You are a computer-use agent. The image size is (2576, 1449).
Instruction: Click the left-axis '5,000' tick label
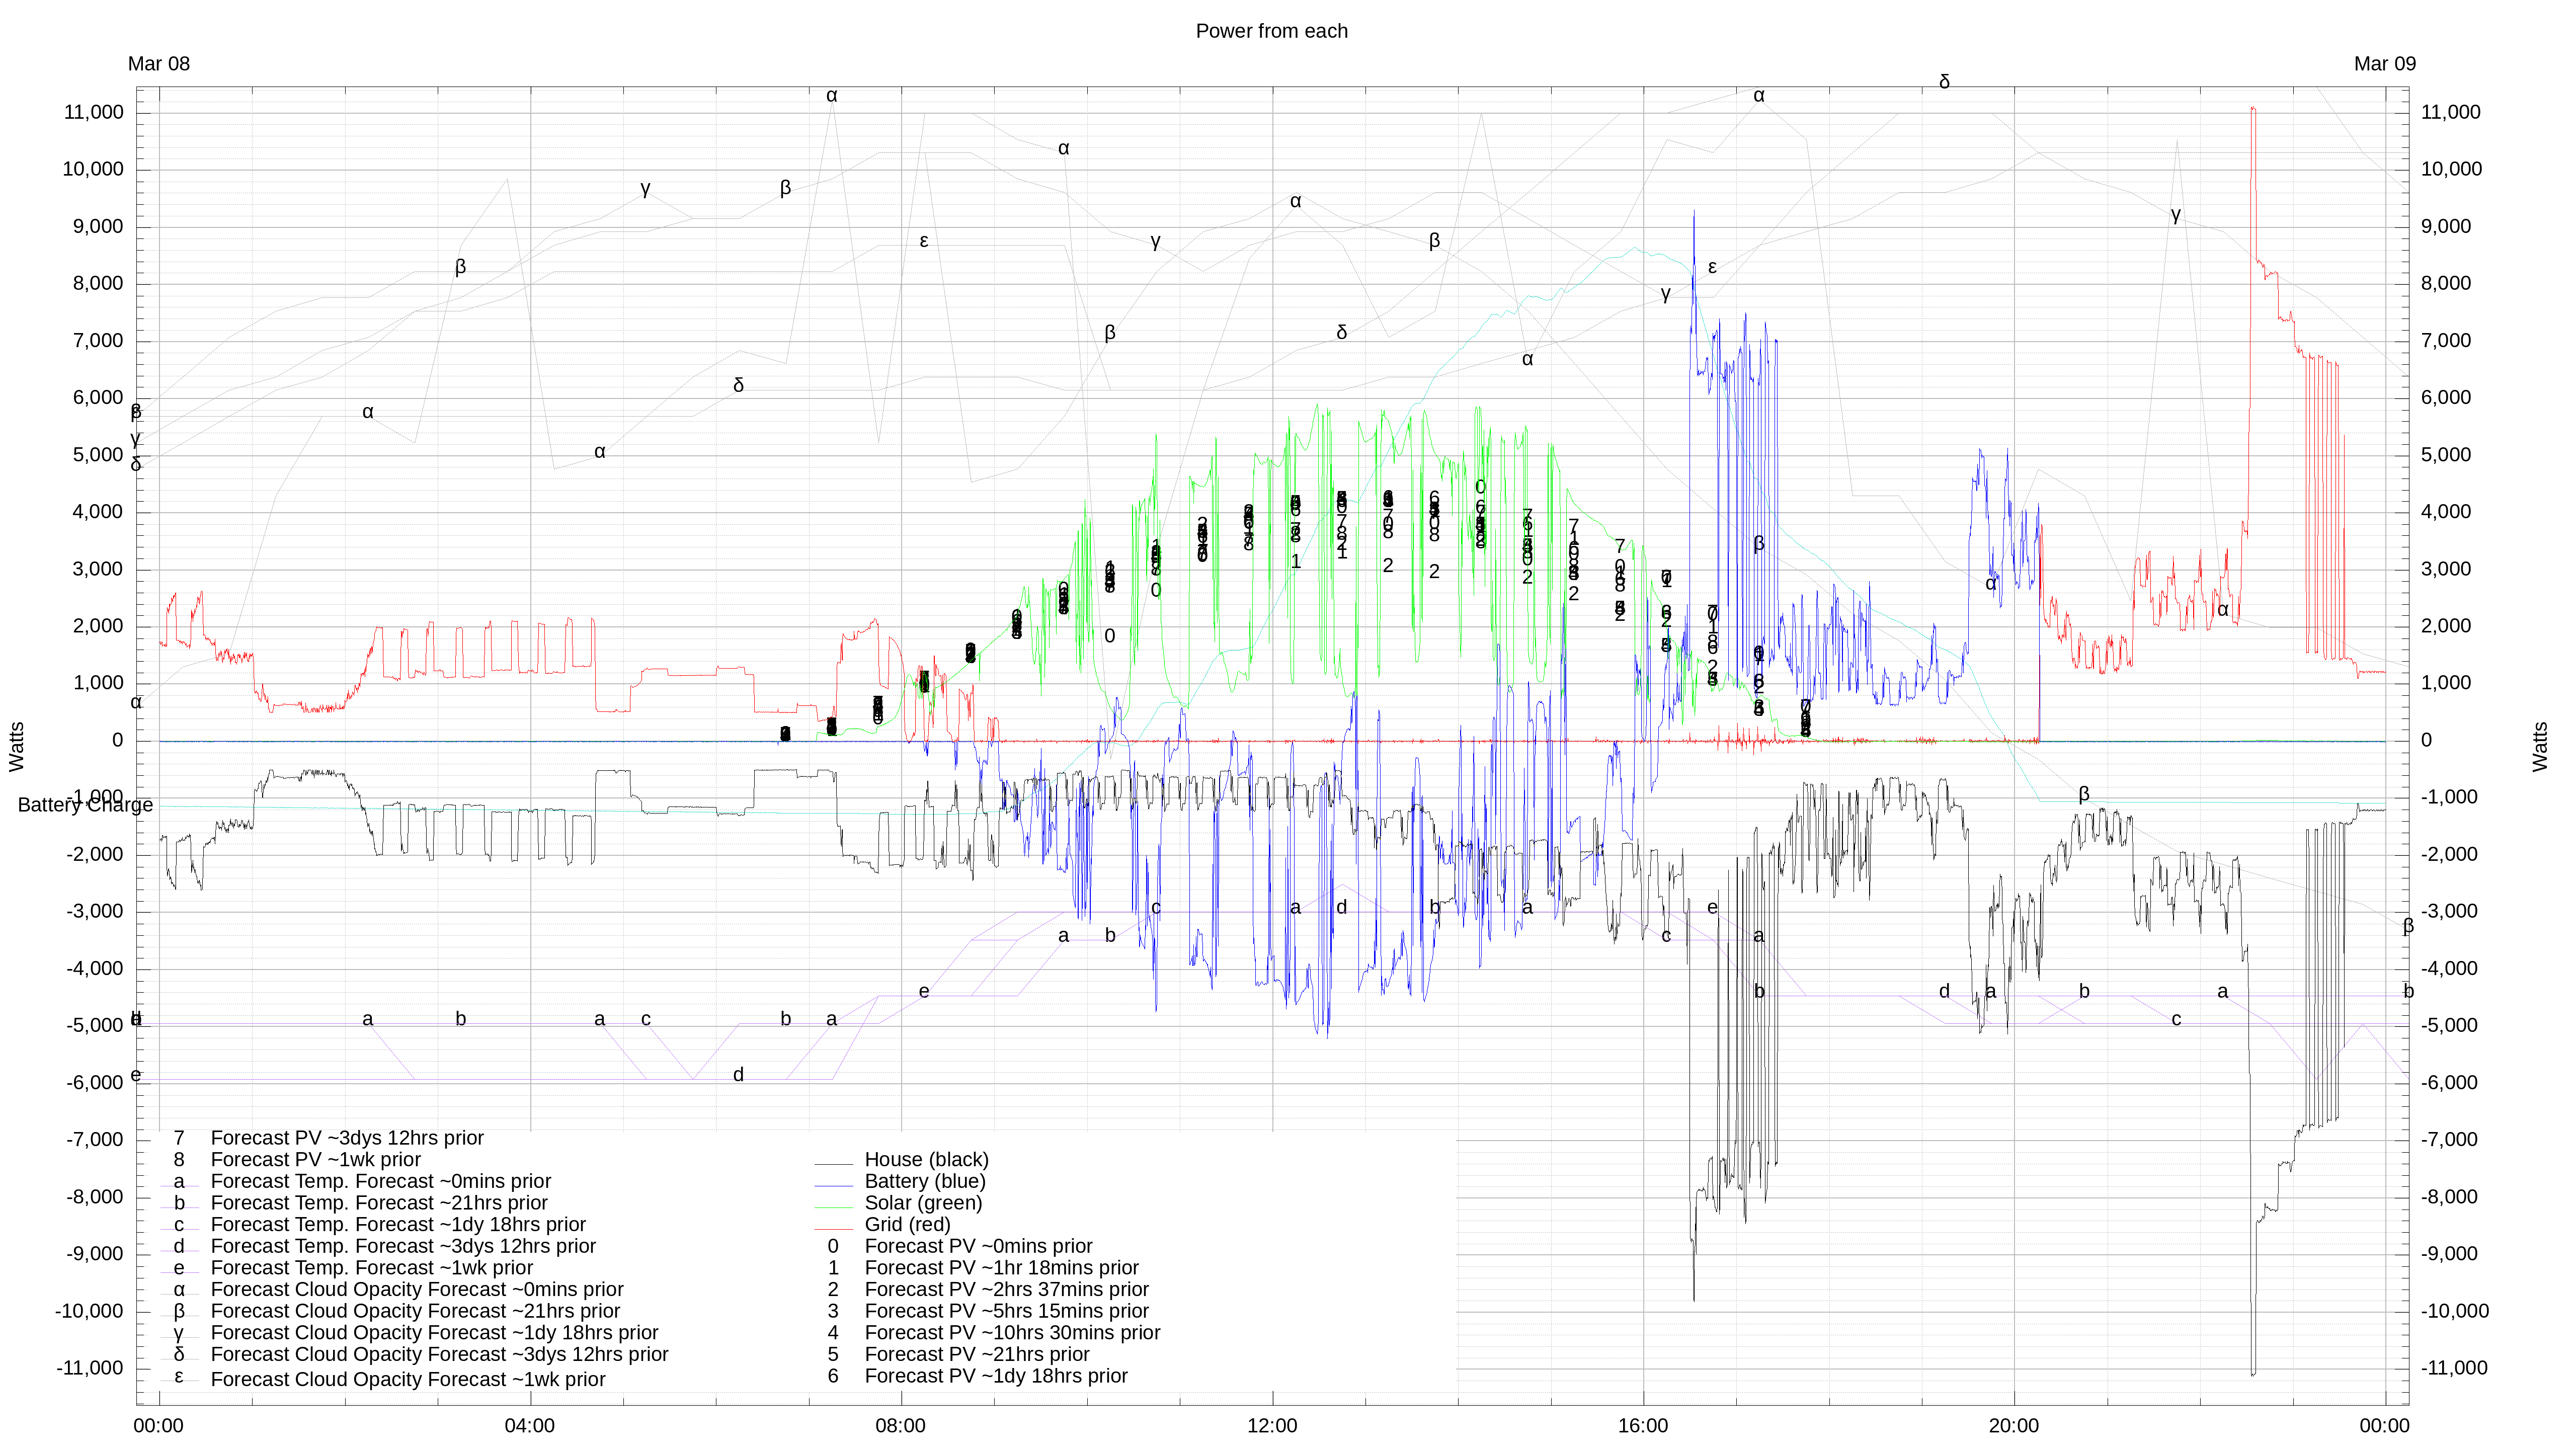tap(98, 455)
